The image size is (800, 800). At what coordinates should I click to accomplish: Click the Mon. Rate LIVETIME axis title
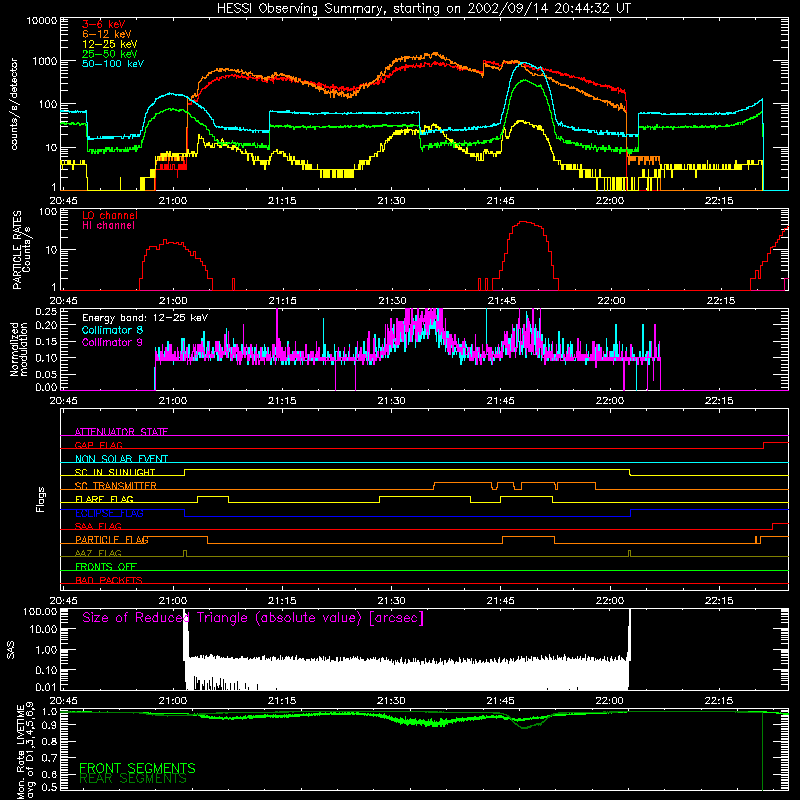[26, 751]
